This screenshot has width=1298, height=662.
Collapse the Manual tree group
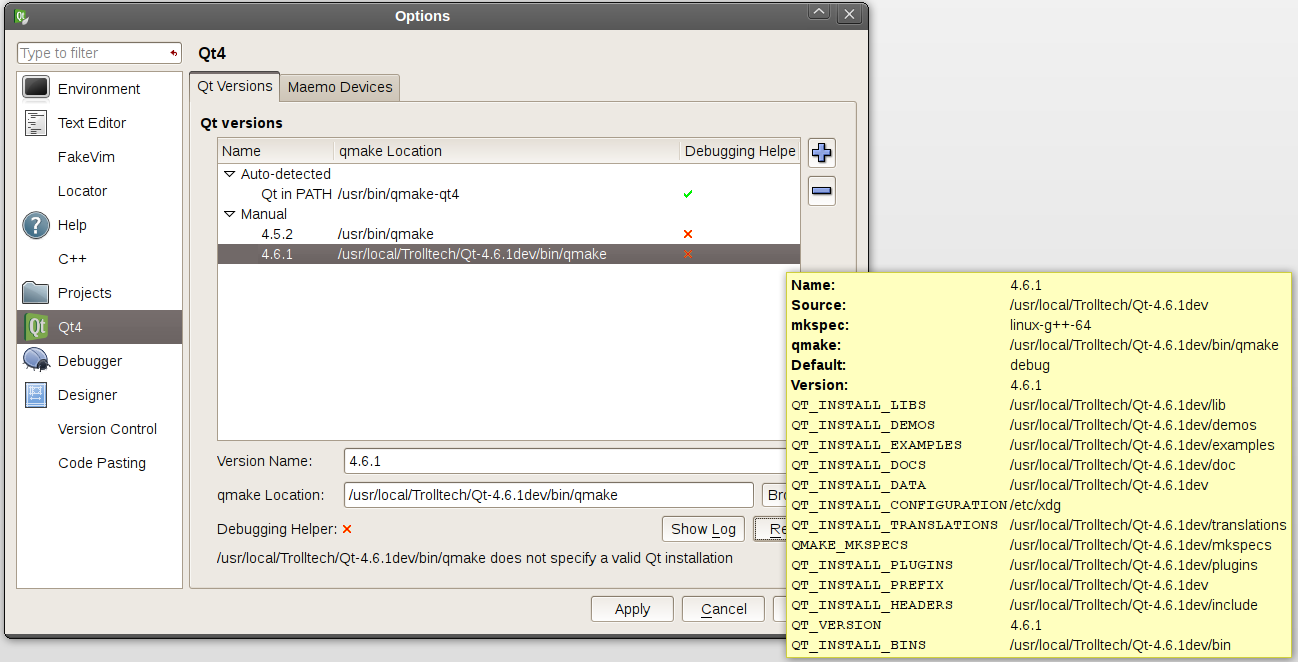tap(229, 214)
